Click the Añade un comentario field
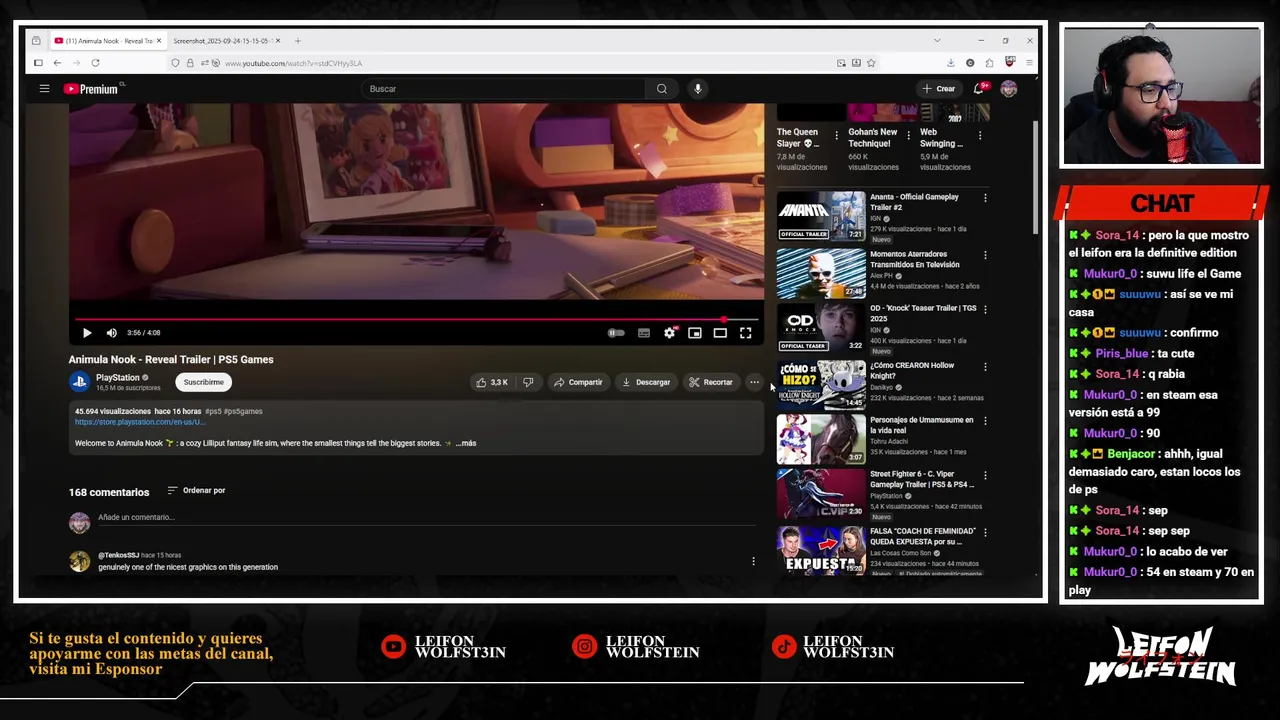The height and width of the screenshot is (720, 1280). (x=427, y=517)
